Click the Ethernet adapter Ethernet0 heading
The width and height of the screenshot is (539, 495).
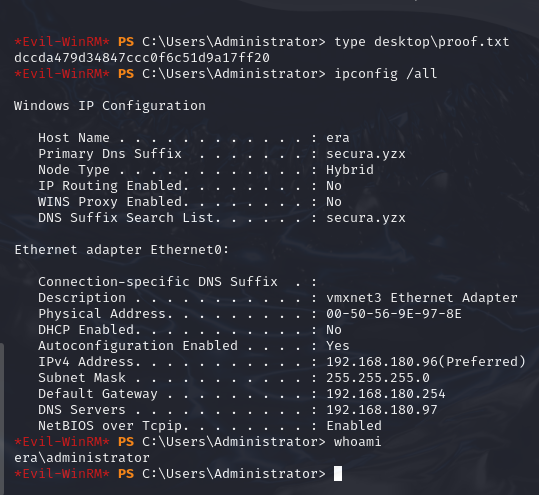(122, 250)
